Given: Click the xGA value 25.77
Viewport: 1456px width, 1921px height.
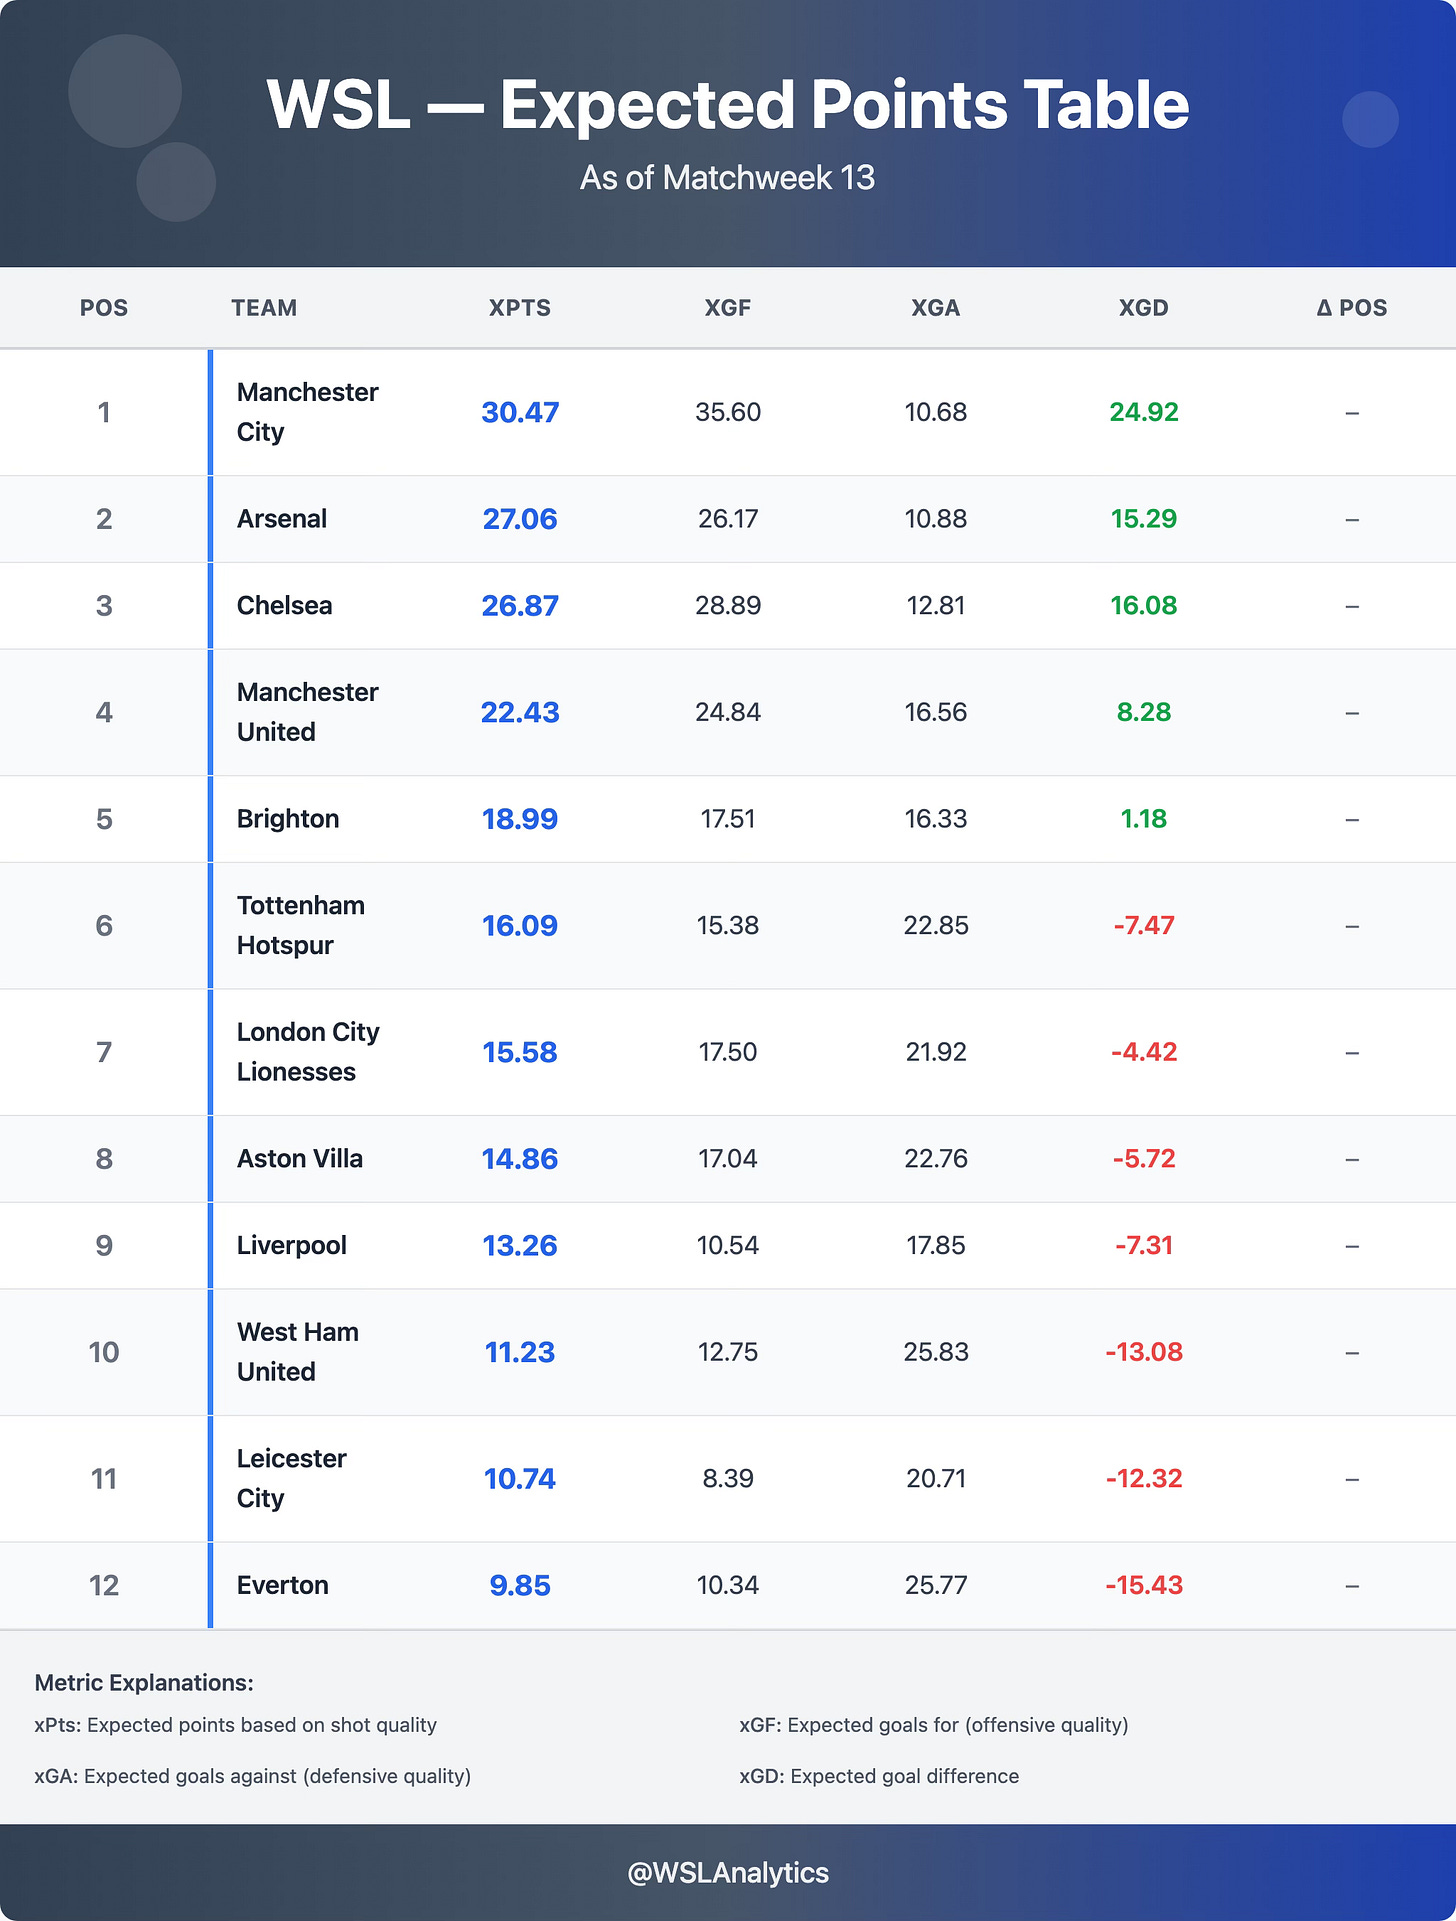Looking at the screenshot, I should (x=936, y=1586).
